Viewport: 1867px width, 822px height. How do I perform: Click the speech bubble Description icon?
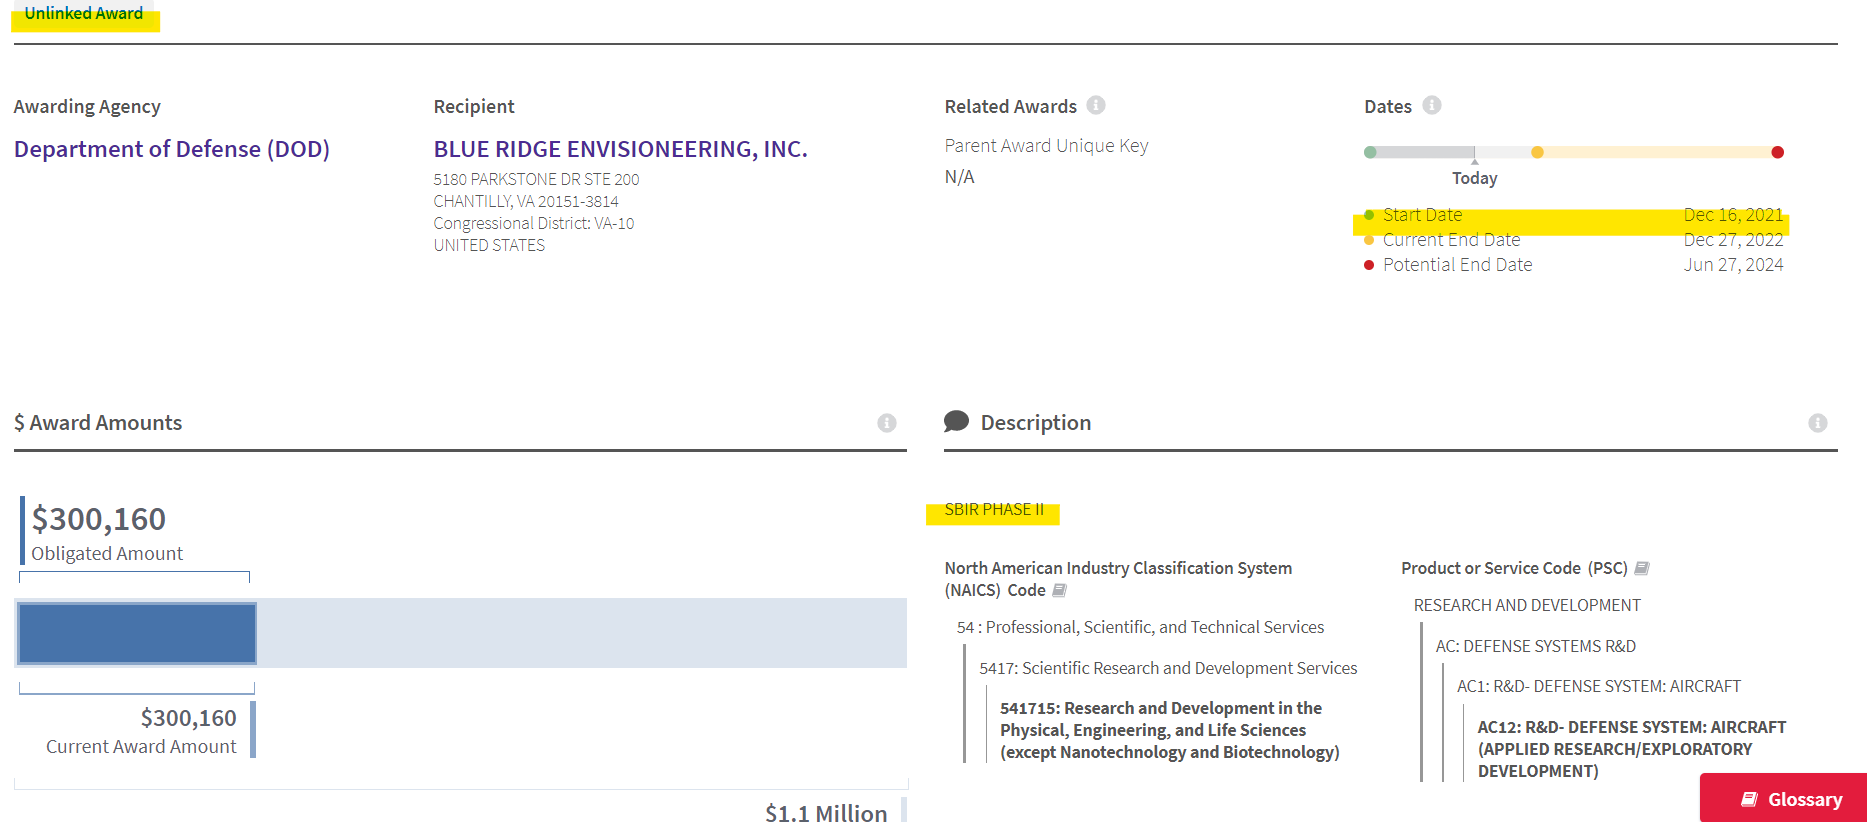tap(956, 421)
